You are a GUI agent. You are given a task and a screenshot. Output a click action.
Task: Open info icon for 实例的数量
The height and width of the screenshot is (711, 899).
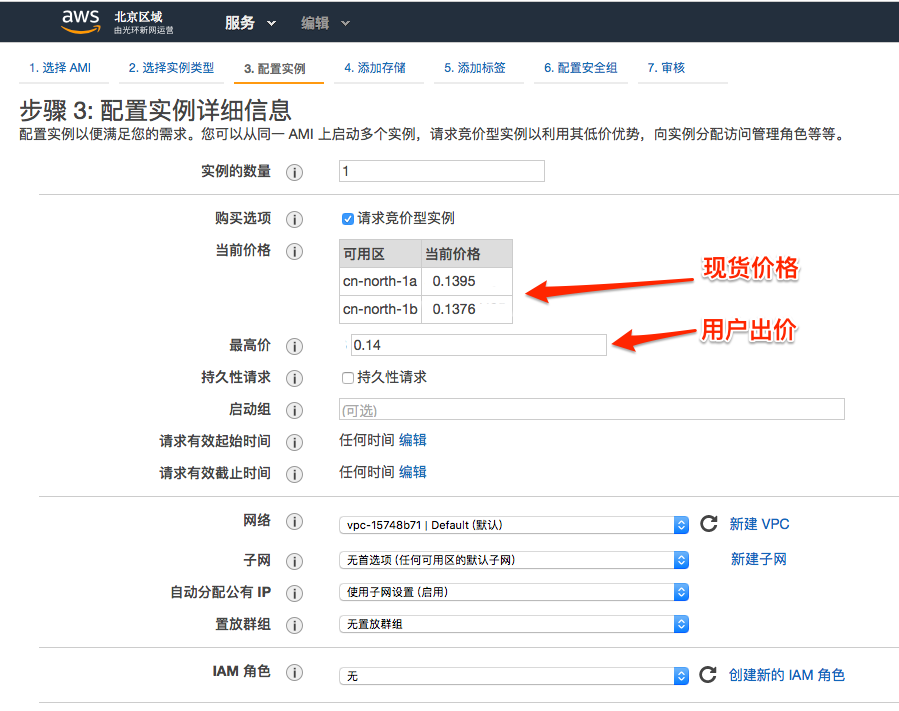point(294,172)
